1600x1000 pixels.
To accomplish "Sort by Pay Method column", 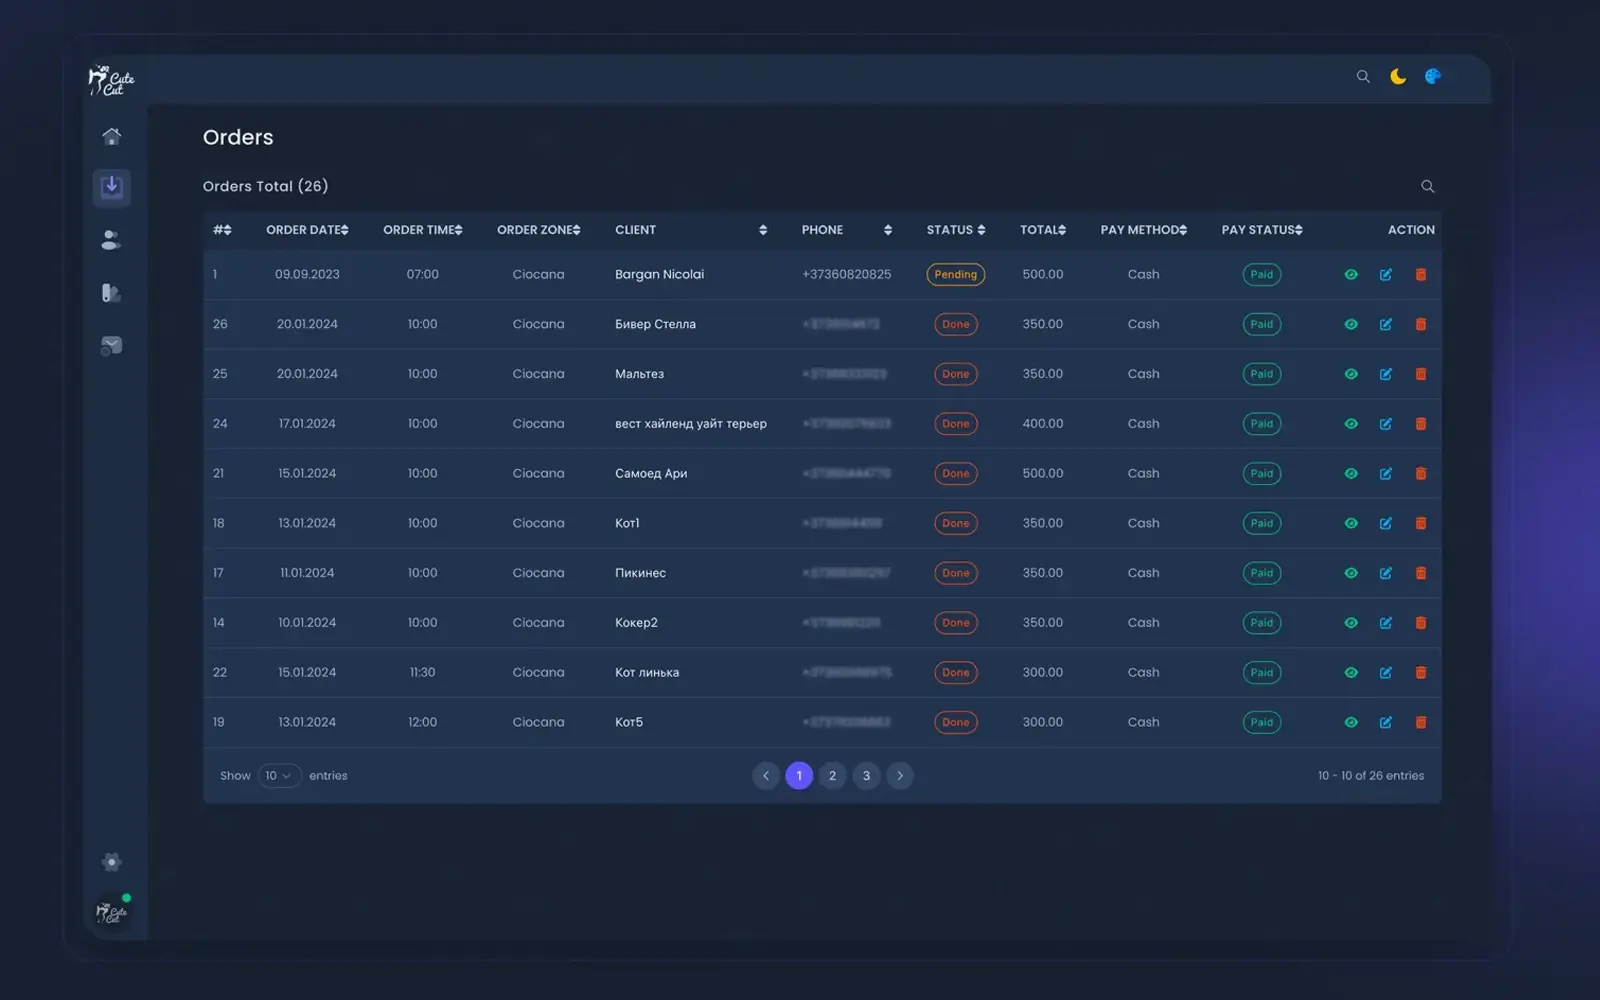I will tap(1144, 230).
